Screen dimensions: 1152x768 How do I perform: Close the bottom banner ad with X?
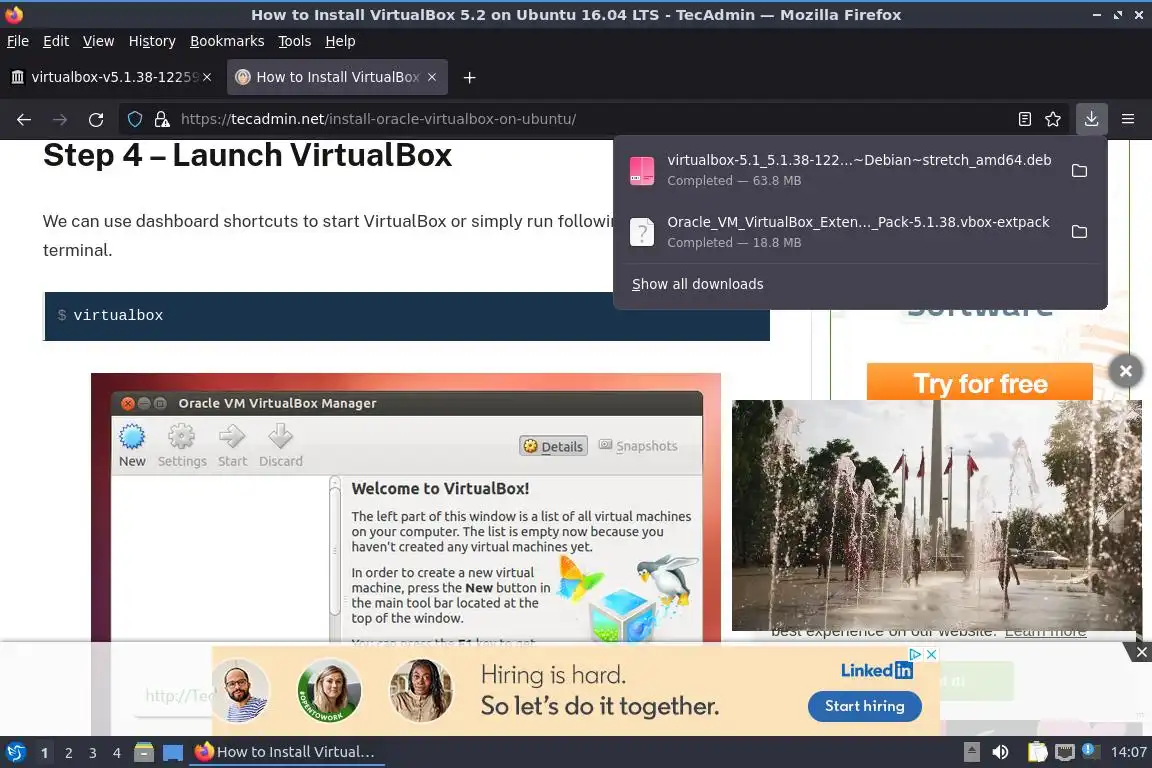click(x=1141, y=652)
